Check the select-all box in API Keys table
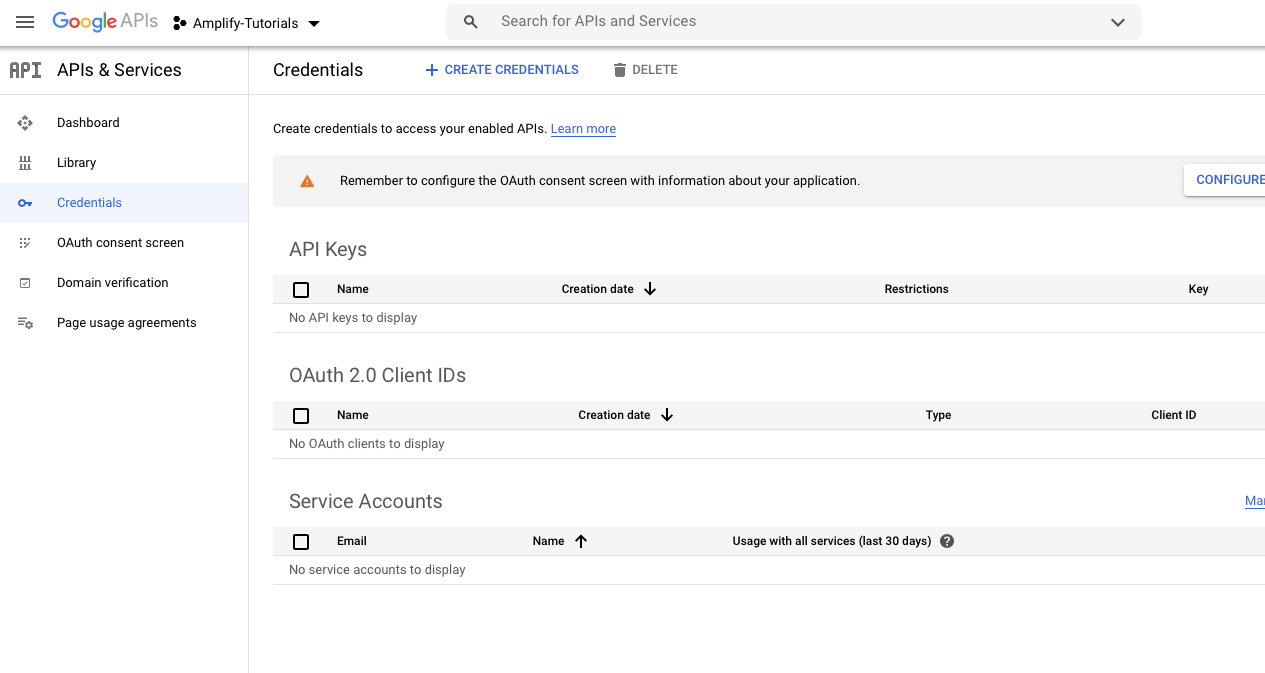This screenshot has width=1265, height=673. coord(301,289)
